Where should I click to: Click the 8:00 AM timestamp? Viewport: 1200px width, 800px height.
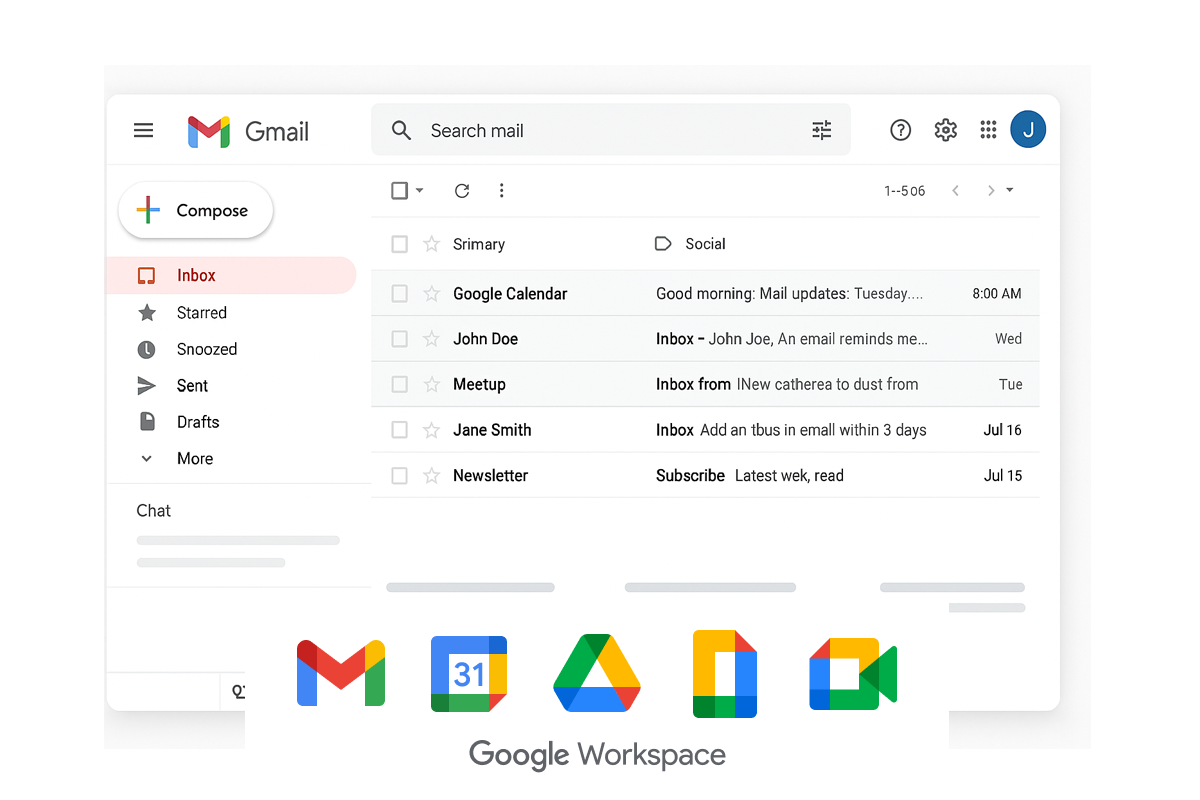tap(997, 294)
